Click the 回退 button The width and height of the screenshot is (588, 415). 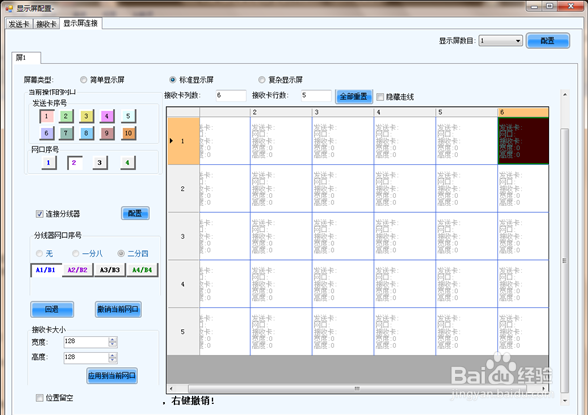pos(52,309)
